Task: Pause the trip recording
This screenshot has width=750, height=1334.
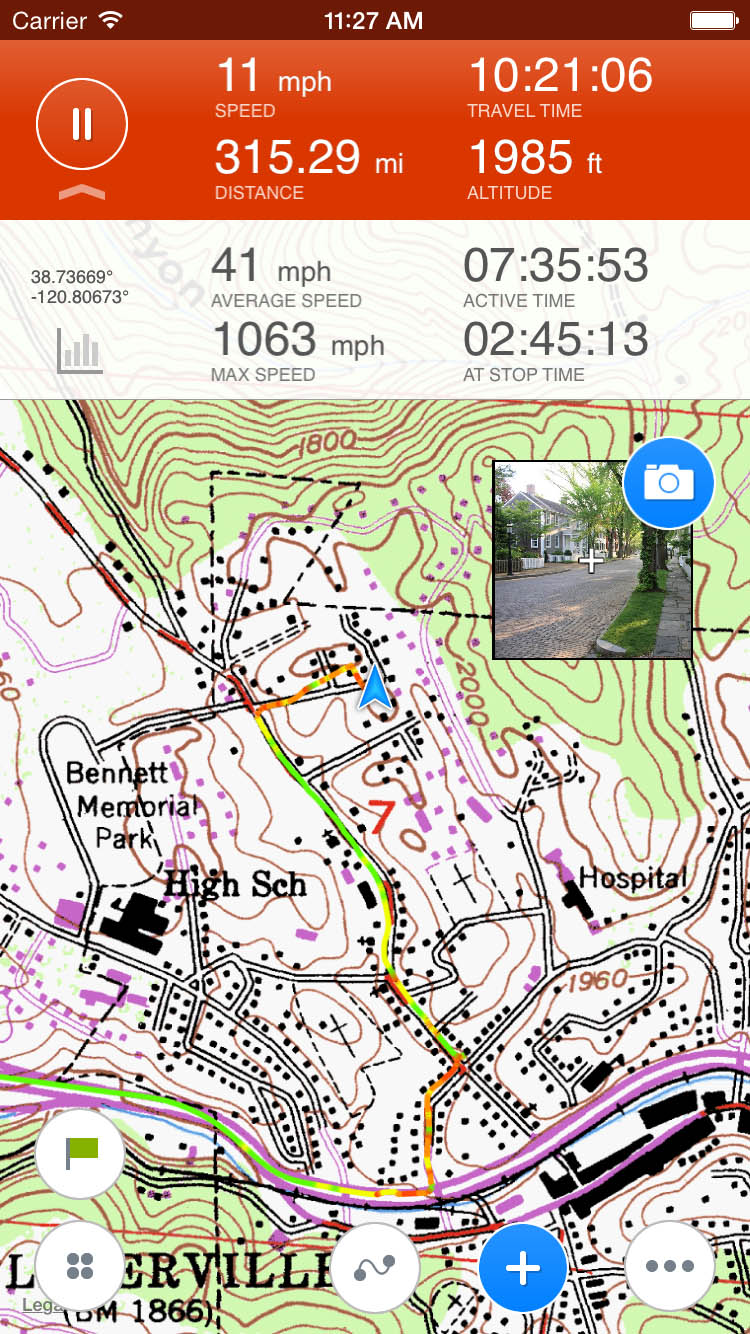Action: [82, 124]
